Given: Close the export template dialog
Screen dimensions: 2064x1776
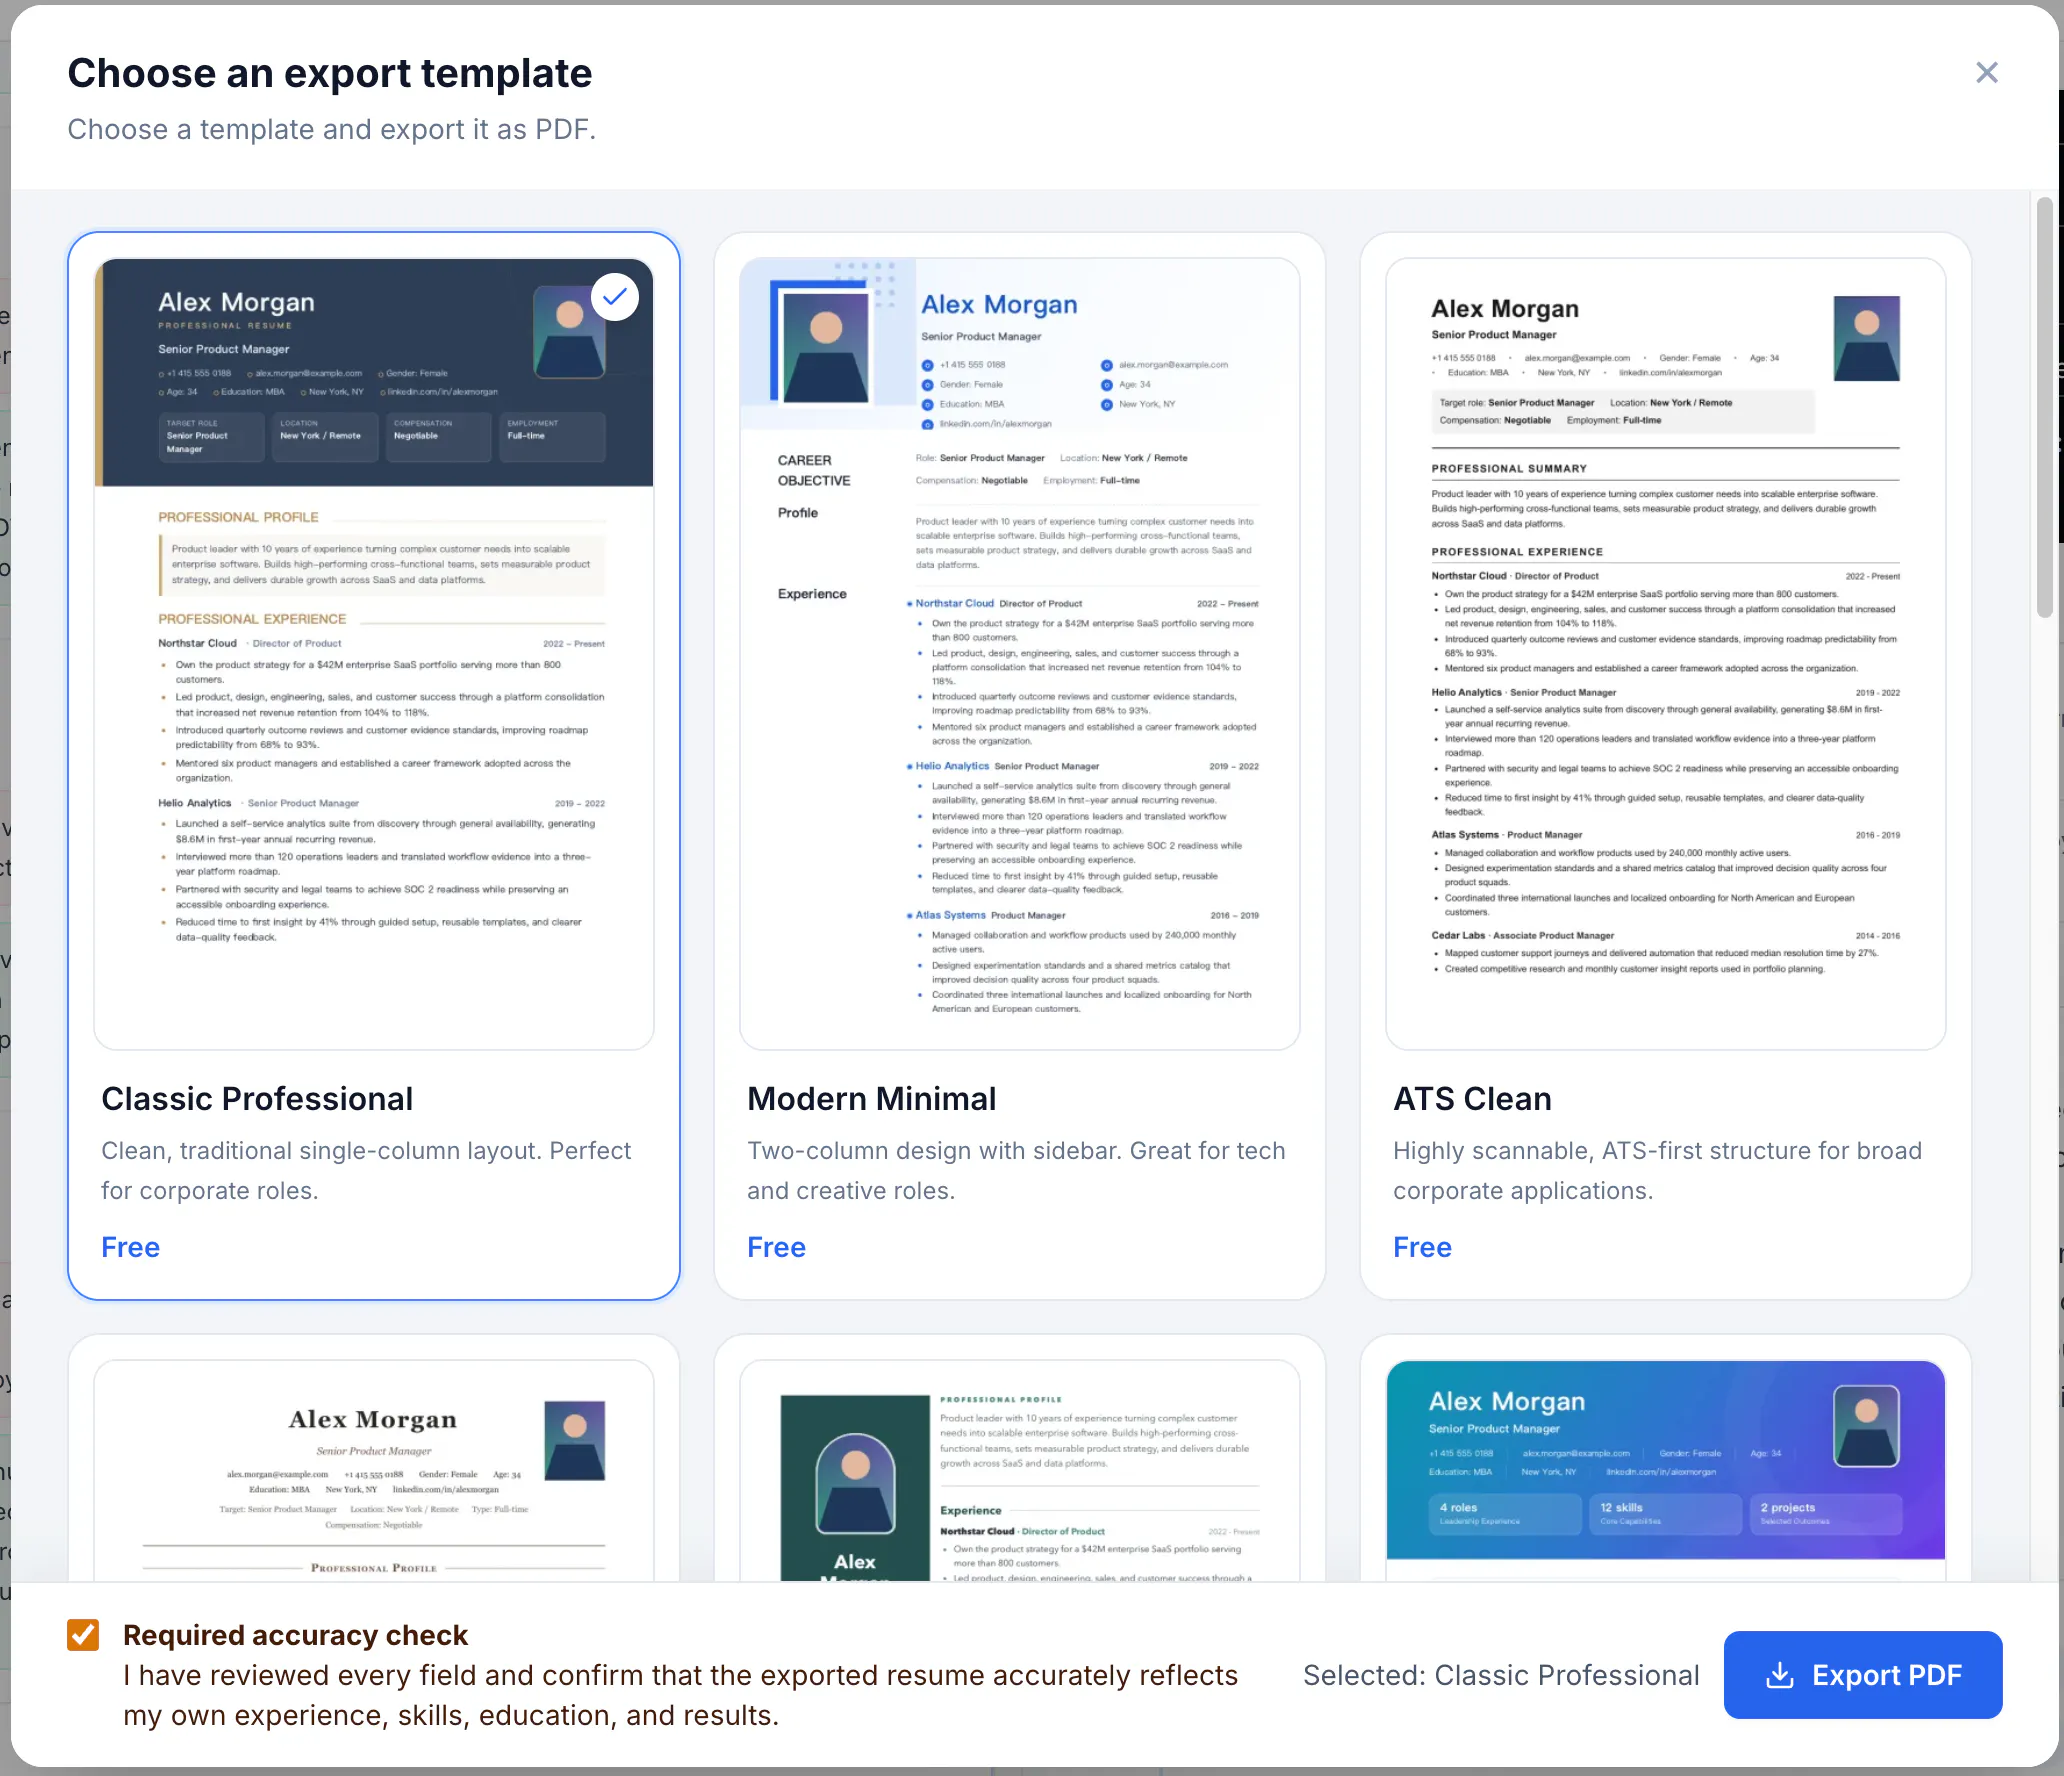Looking at the screenshot, I should tap(1986, 73).
